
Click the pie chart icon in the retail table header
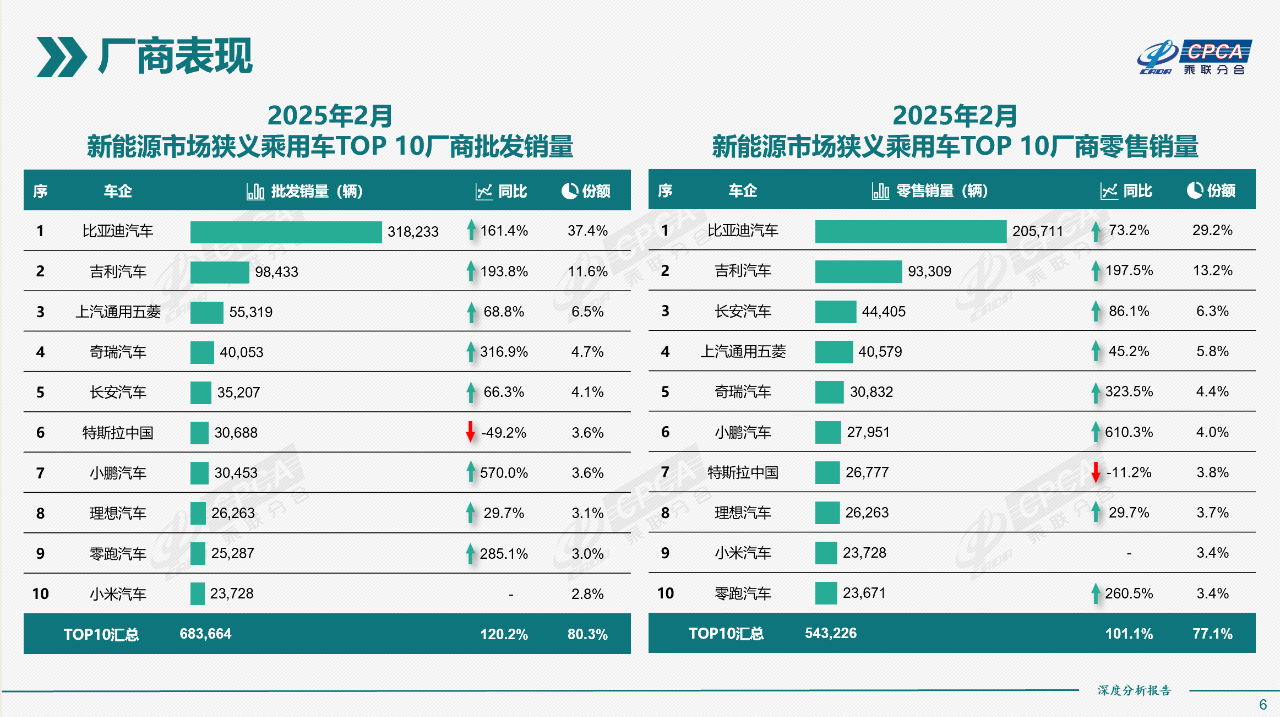[1194, 190]
